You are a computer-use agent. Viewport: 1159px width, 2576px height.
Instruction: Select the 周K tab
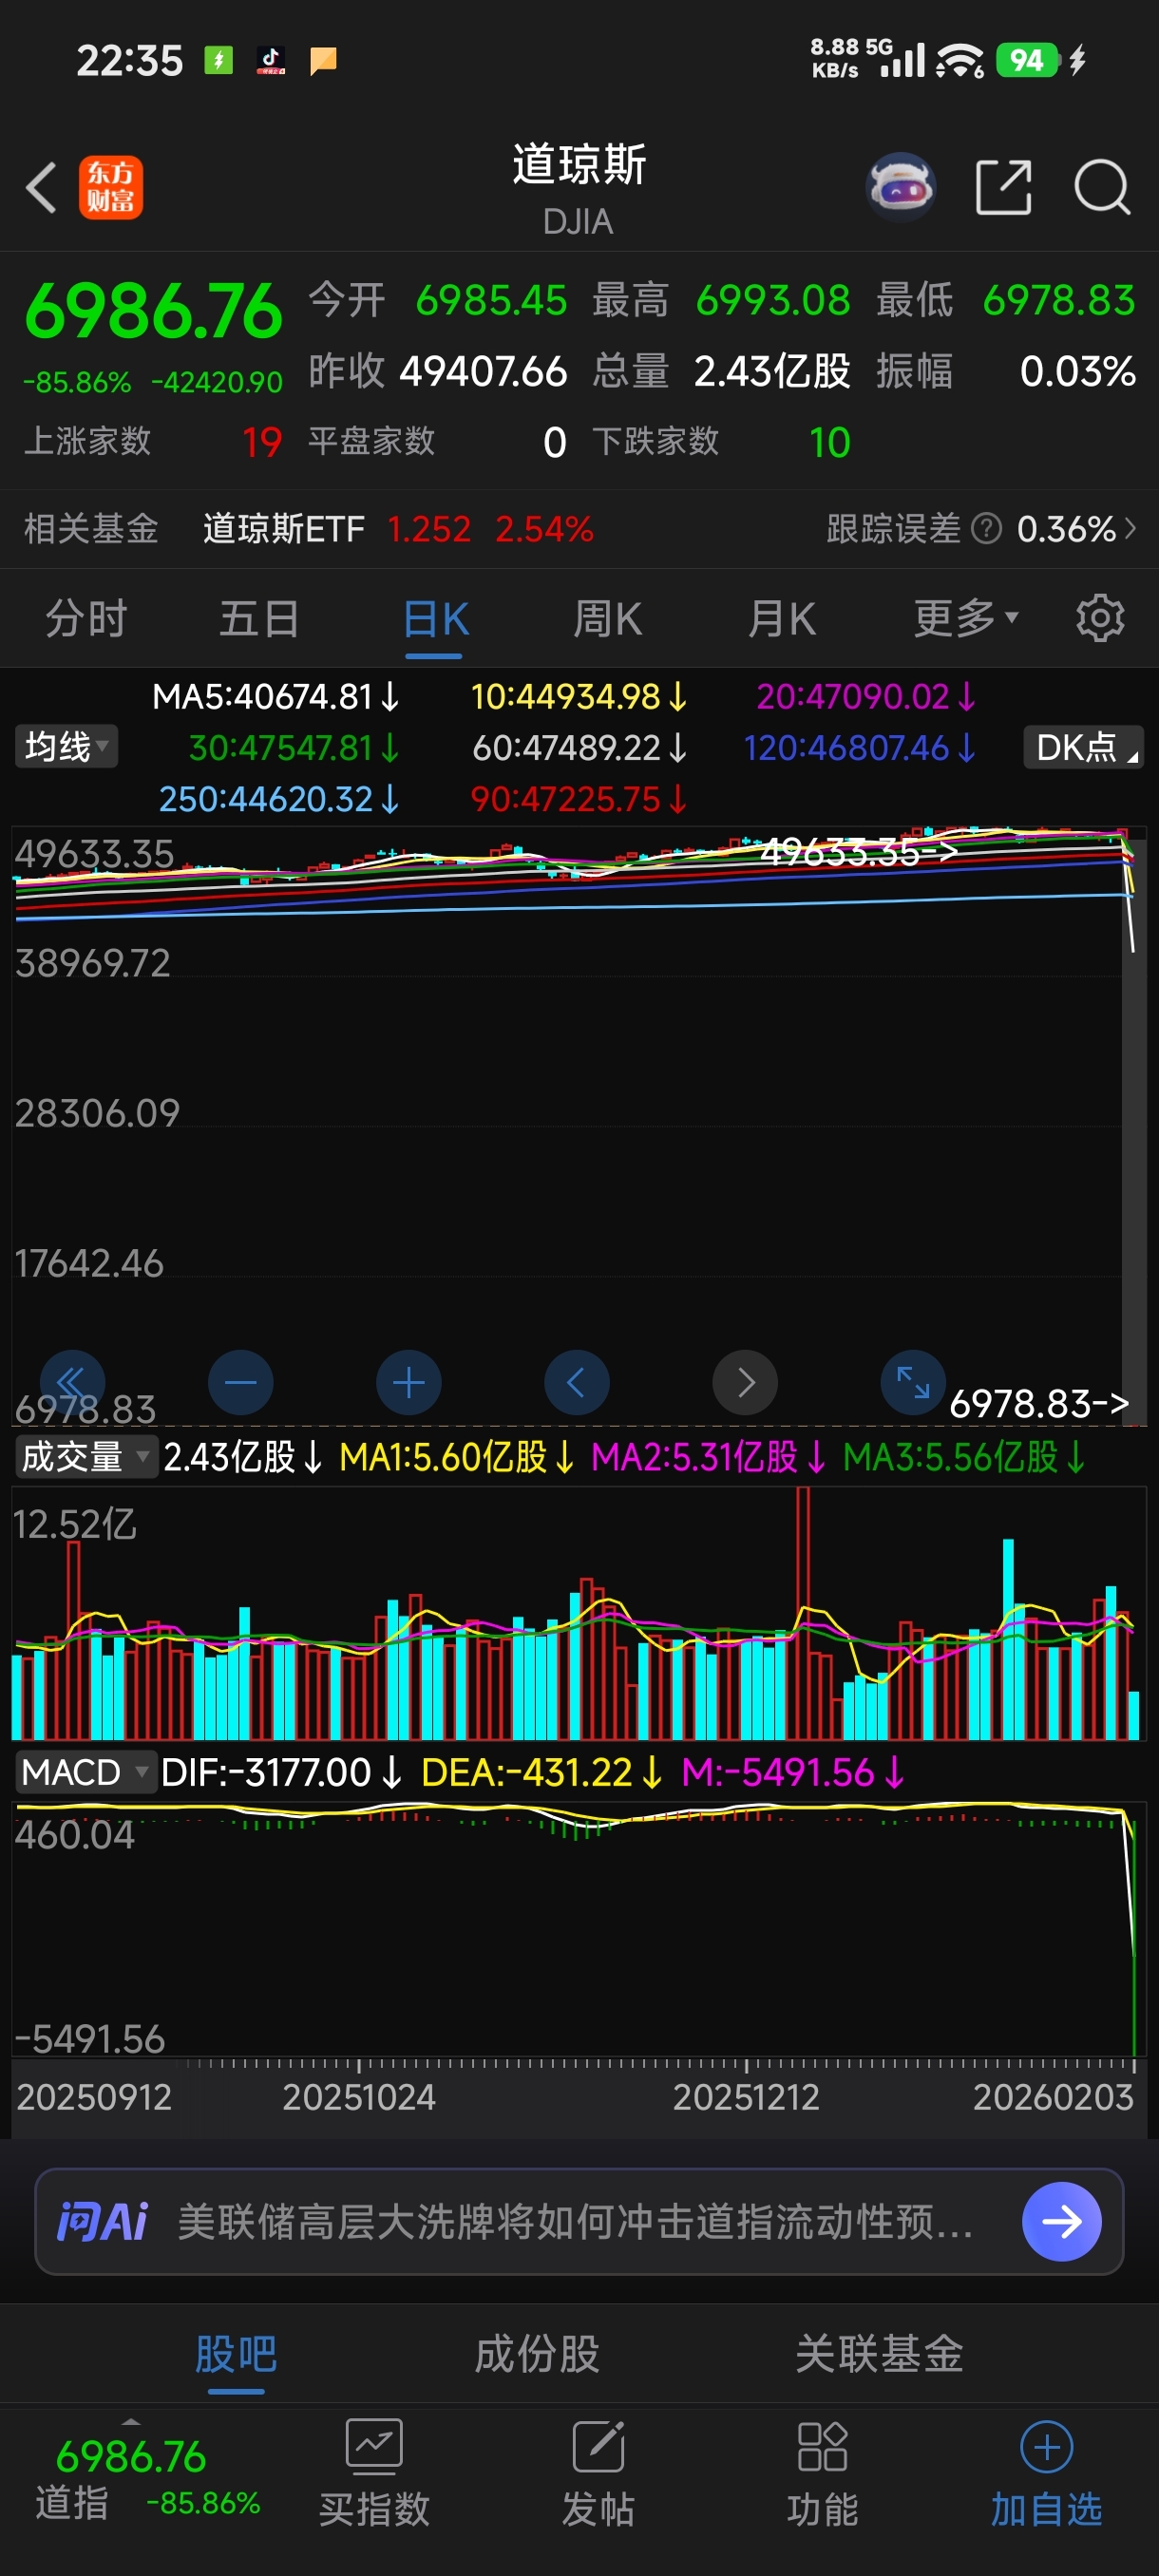[607, 618]
